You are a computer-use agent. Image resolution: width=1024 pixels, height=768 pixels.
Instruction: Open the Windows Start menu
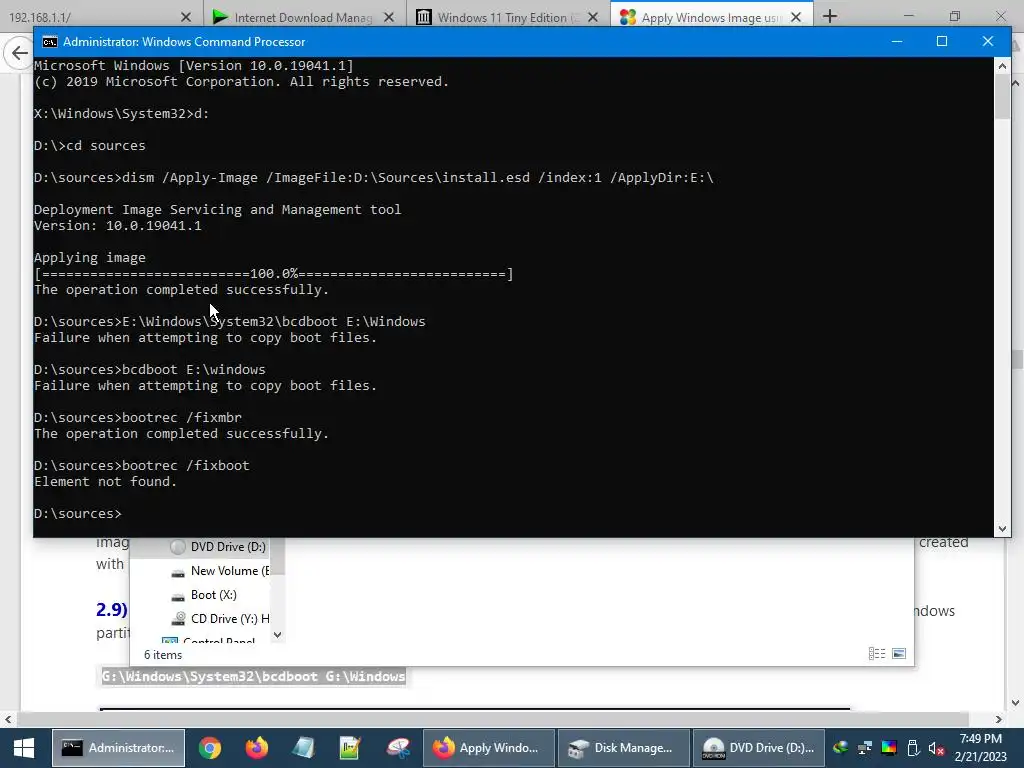coord(24,748)
